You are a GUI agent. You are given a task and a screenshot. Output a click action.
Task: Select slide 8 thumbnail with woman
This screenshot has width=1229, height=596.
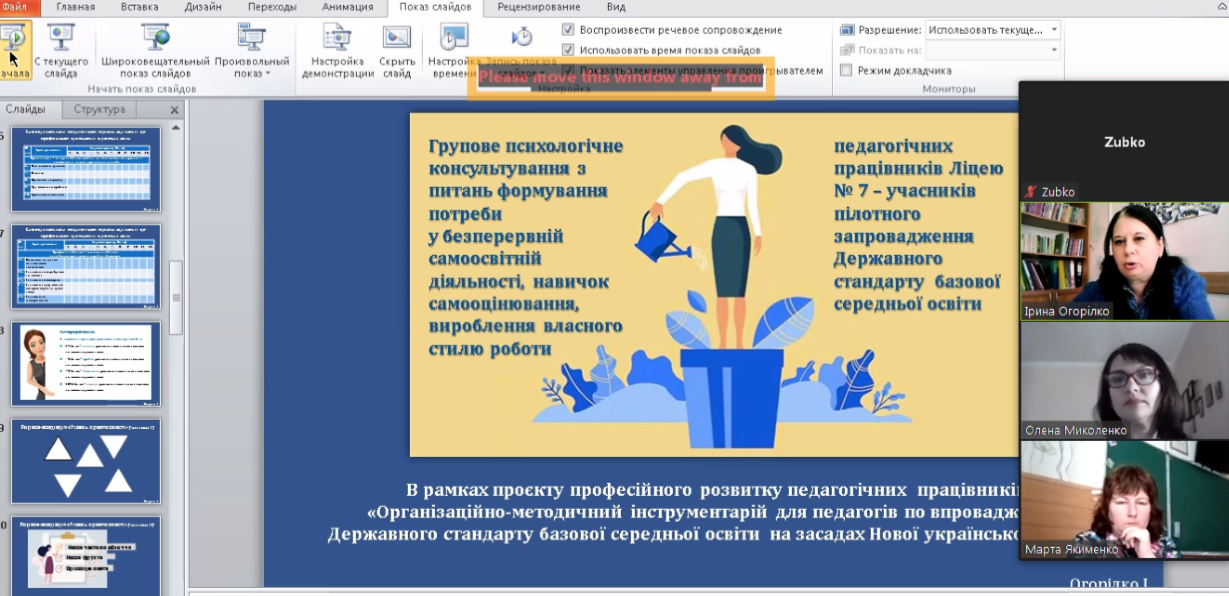point(85,363)
